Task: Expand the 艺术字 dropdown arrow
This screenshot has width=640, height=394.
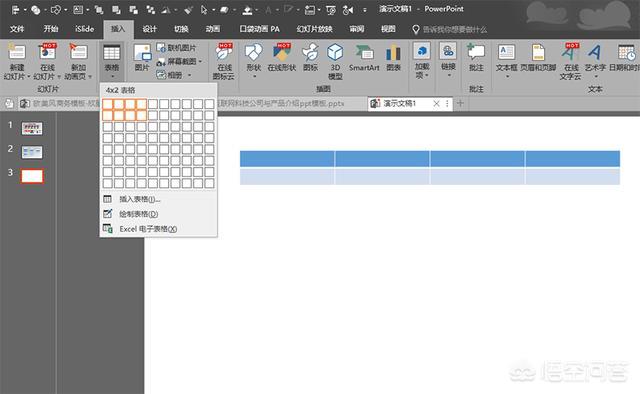Action: [595, 76]
